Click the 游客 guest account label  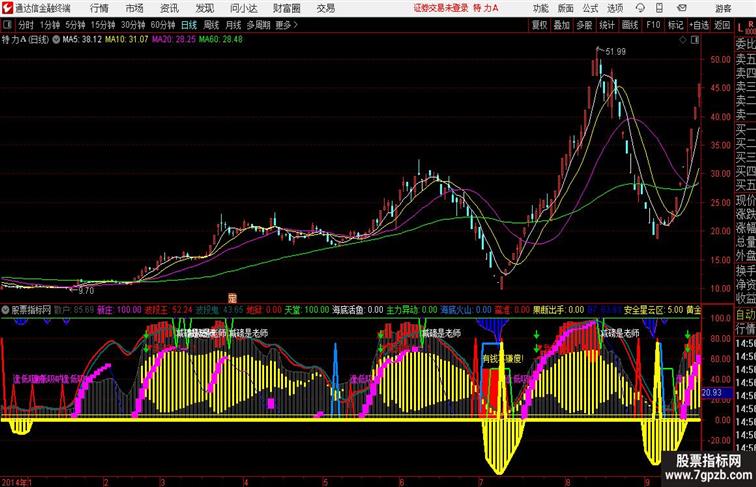pos(723,8)
